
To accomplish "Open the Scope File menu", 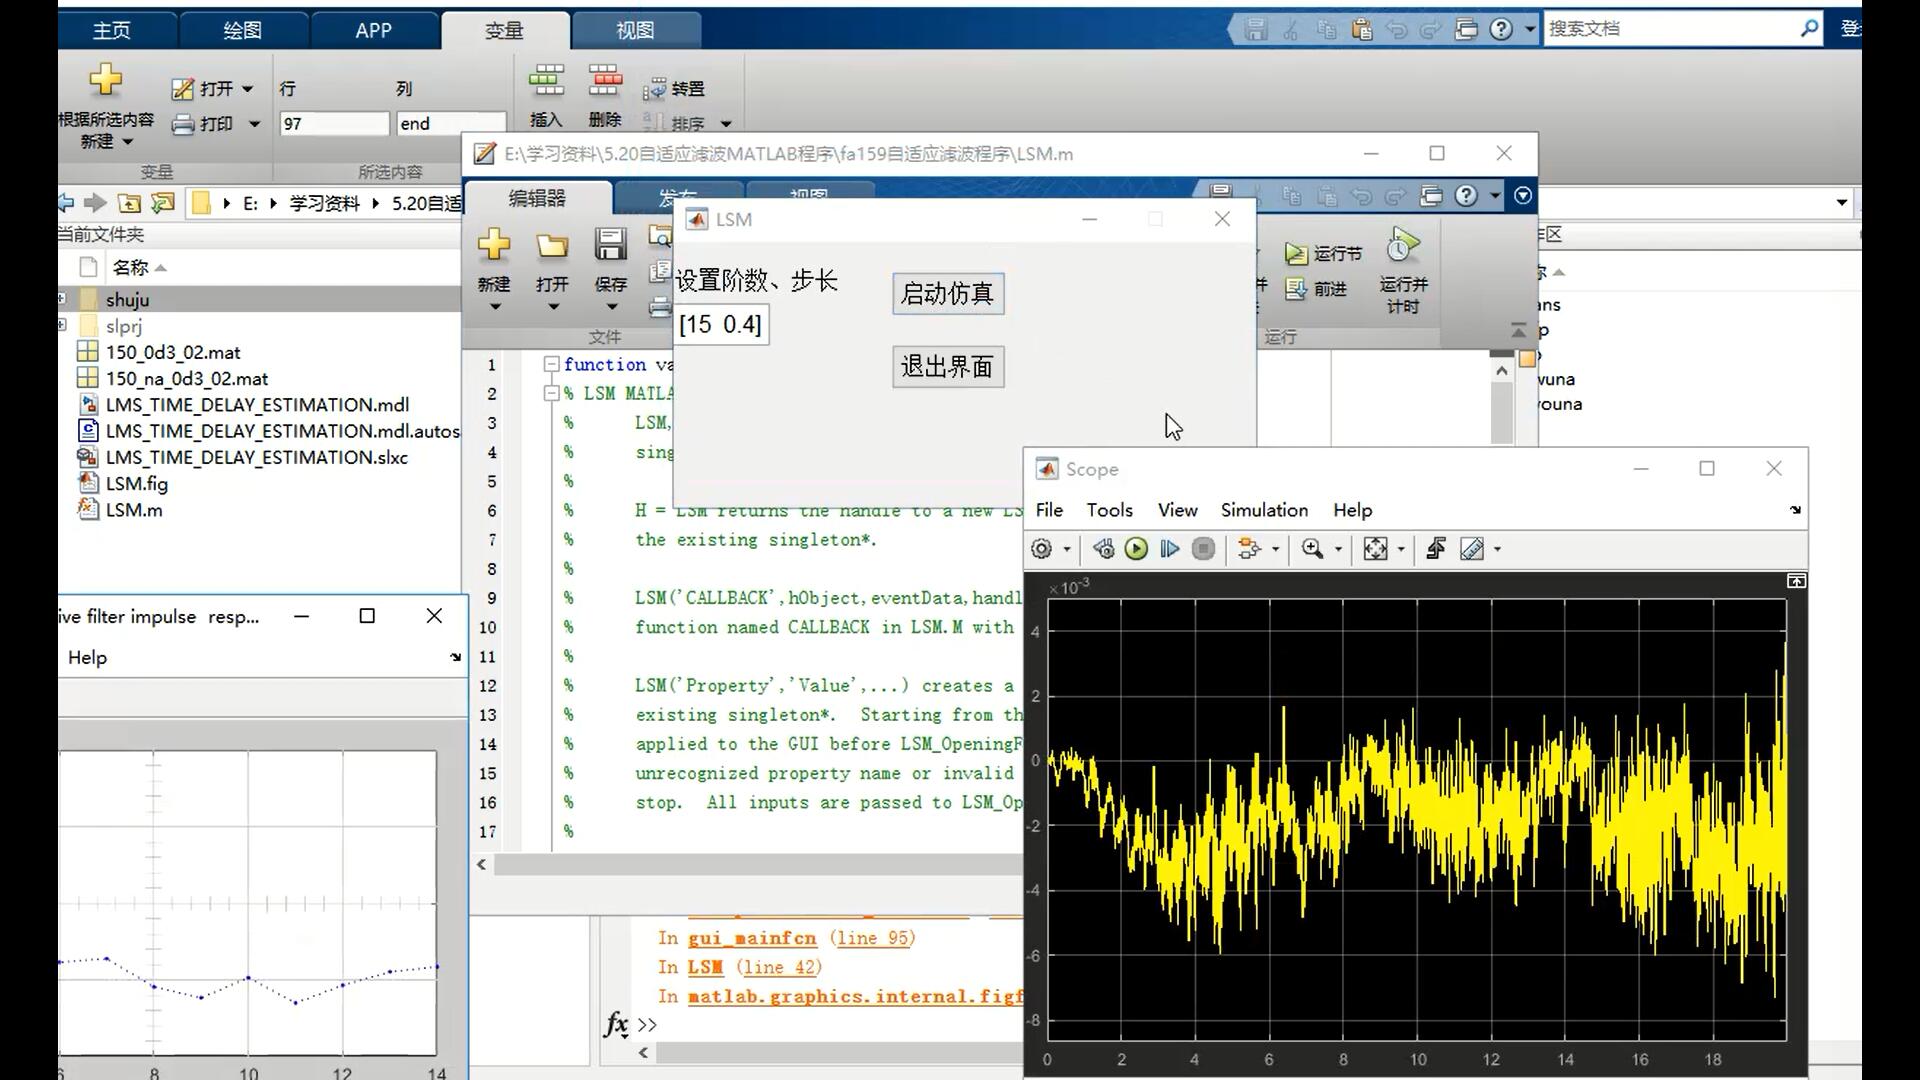I will [x=1049, y=510].
